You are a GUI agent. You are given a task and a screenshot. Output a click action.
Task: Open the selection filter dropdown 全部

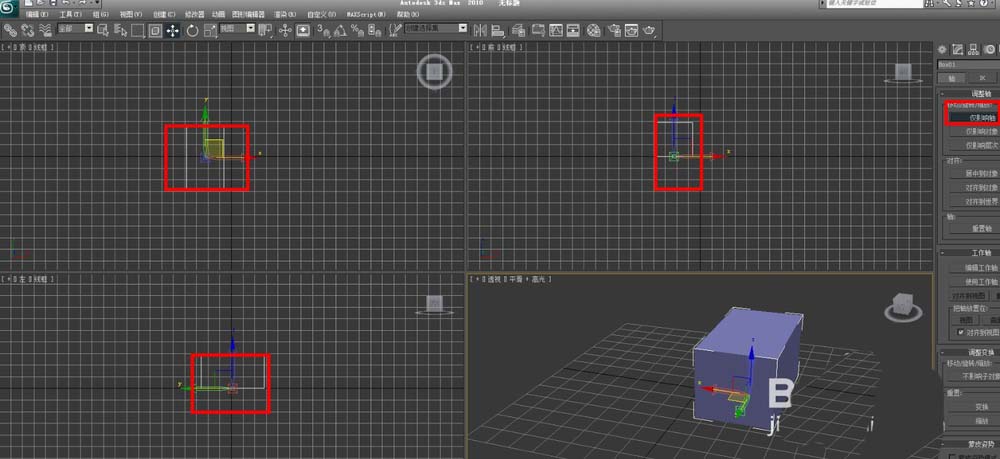(x=75, y=29)
